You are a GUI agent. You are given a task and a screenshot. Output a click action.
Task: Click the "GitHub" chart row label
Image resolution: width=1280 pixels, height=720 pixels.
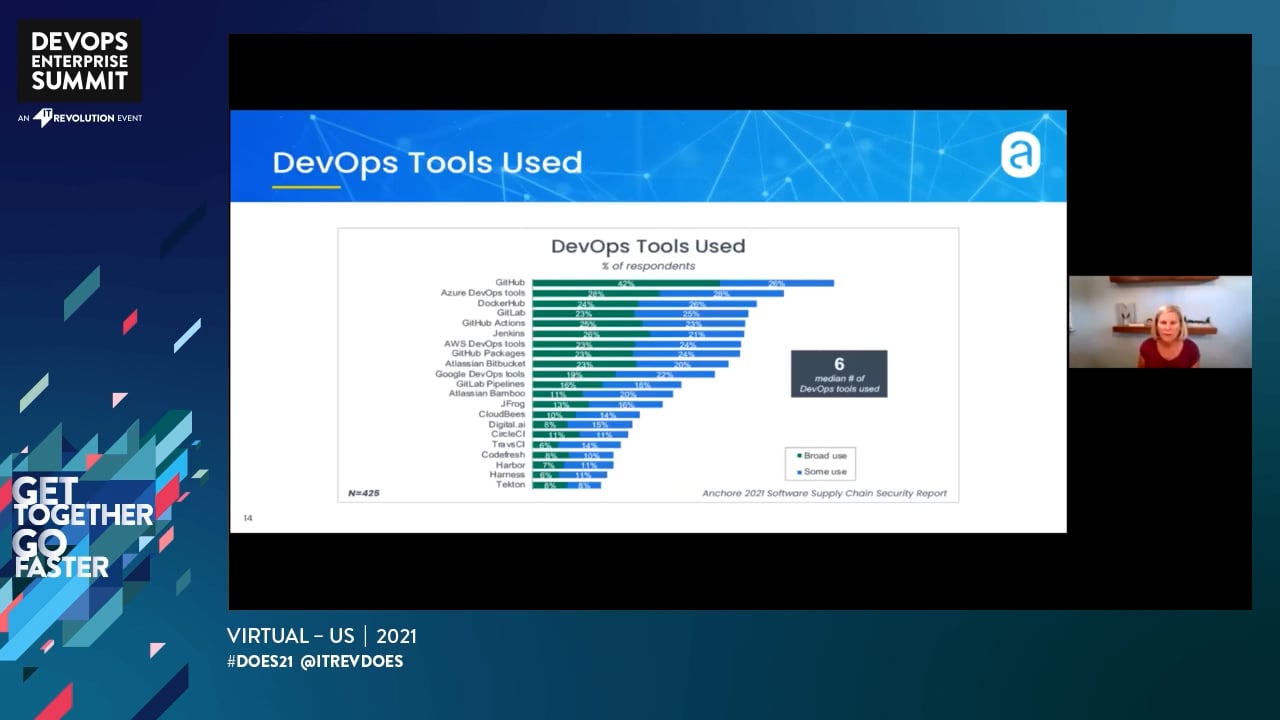(510, 283)
